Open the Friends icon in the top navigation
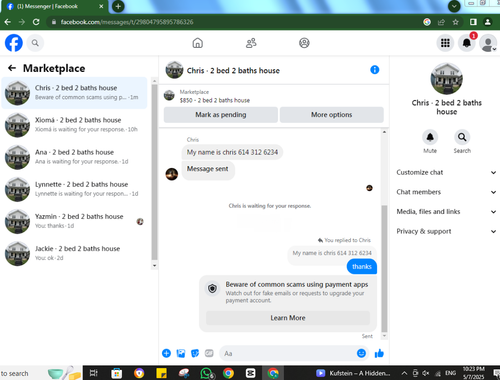The width and height of the screenshot is (500, 380). [251, 43]
